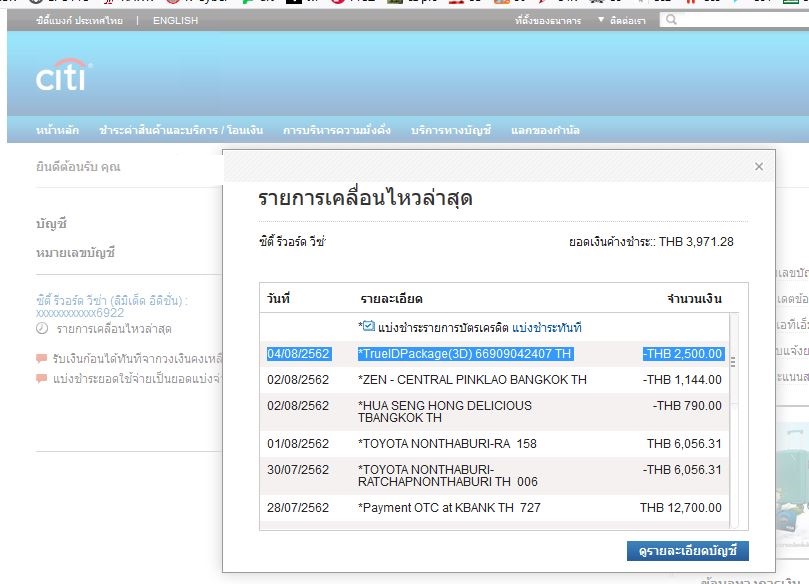Open ที่ตั้งของธนาคาร link
Viewport: 809px width, 584px height.
[548, 20]
